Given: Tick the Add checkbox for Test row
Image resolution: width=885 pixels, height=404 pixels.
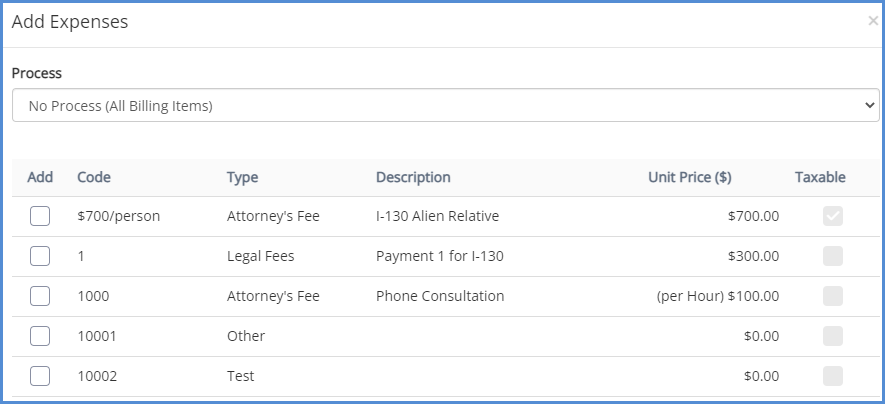Looking at the screenshot, I should (x=40, y=376).
